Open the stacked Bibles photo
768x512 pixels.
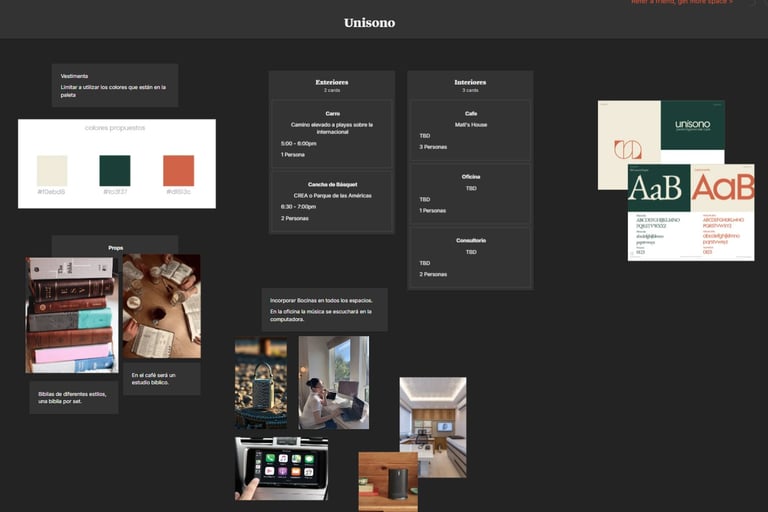pos(72,315)
